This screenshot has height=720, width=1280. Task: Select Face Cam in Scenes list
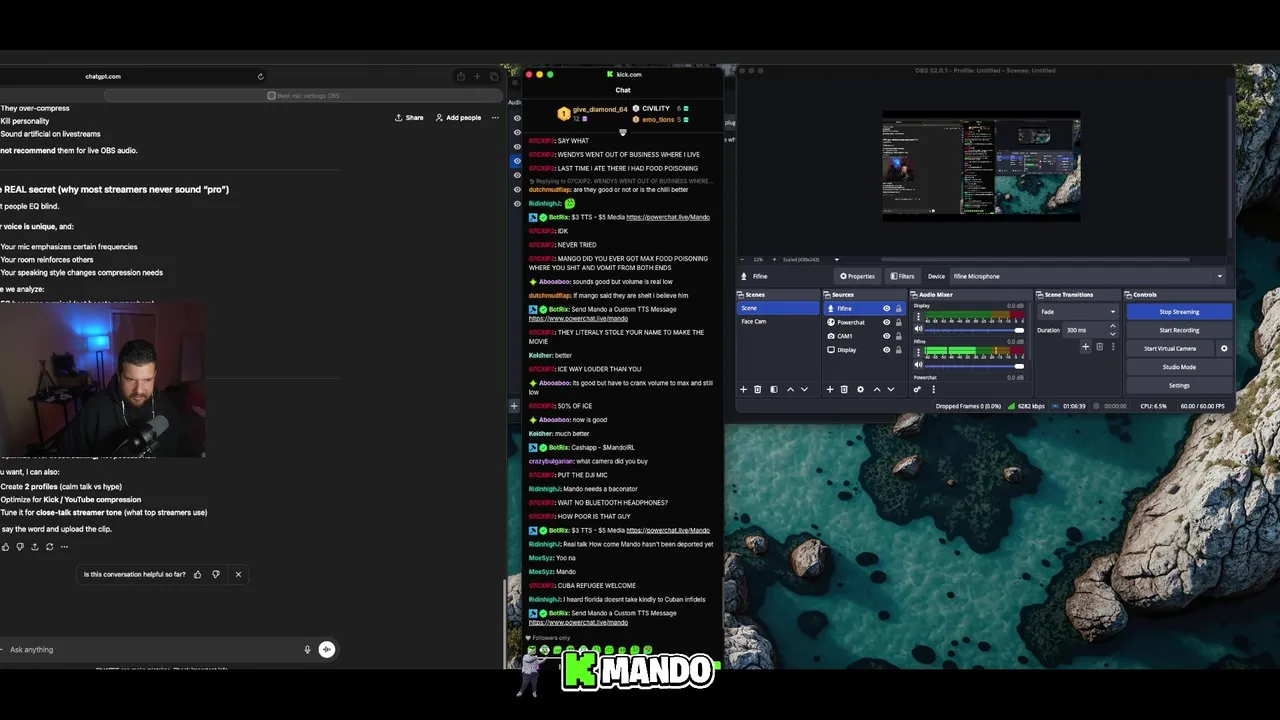(x=778, y=321)
